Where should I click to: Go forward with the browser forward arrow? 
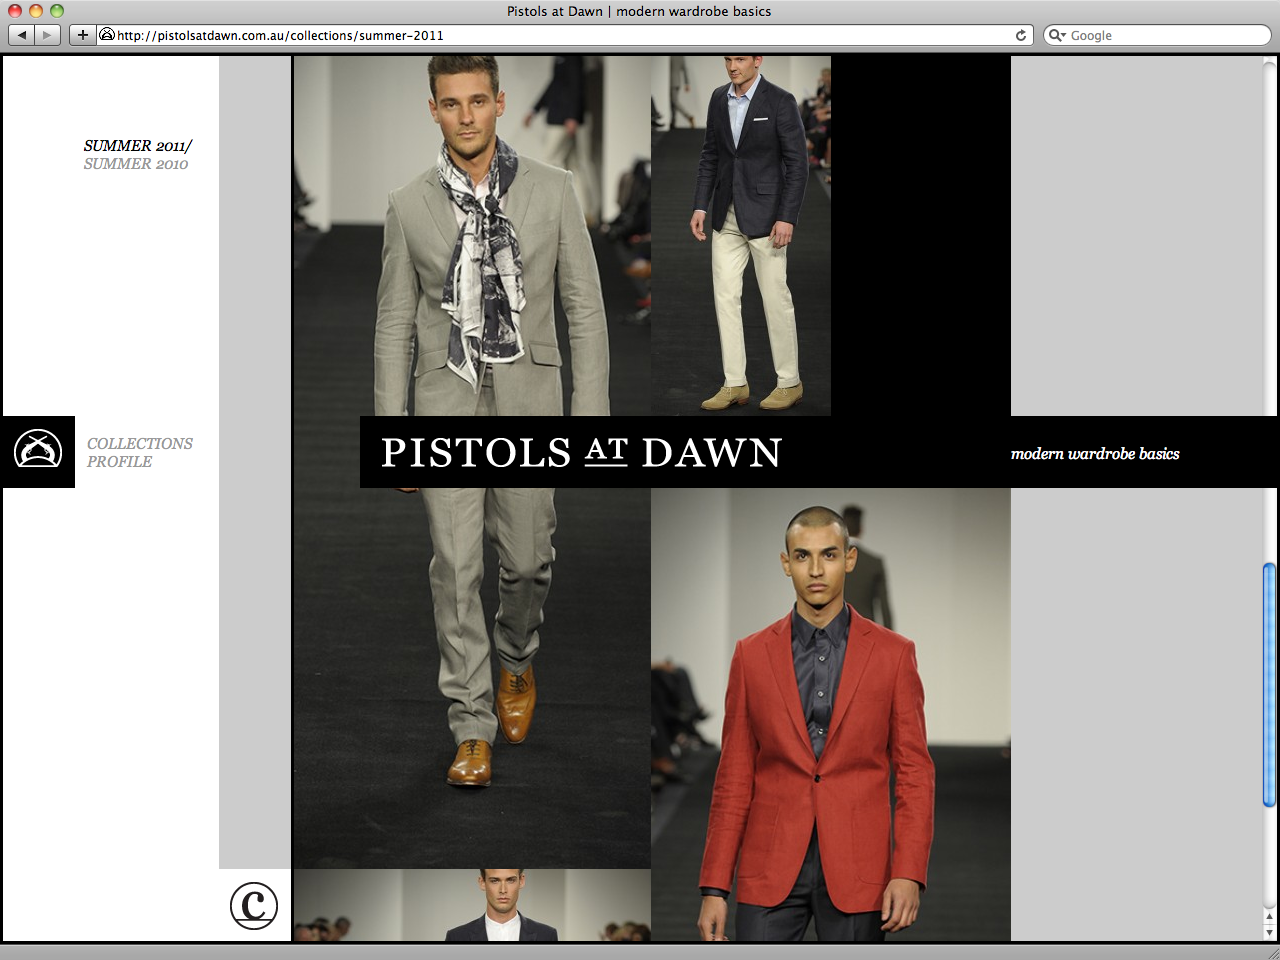click(x=47, y=35)
